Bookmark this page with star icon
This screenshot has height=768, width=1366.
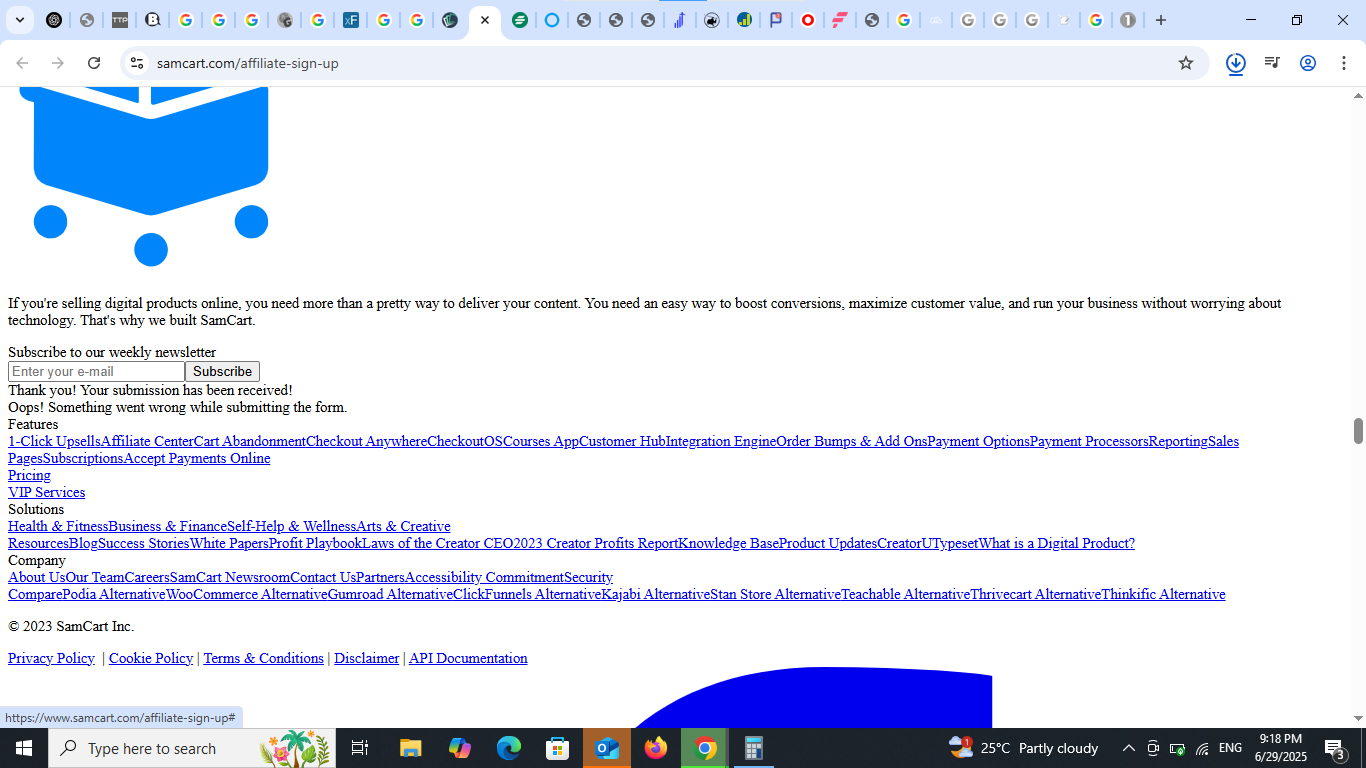(1186, 63)
